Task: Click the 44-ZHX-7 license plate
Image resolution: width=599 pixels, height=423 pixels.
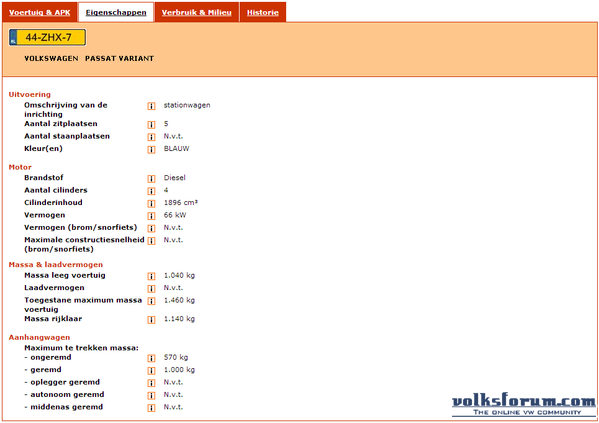Action: 47,37
